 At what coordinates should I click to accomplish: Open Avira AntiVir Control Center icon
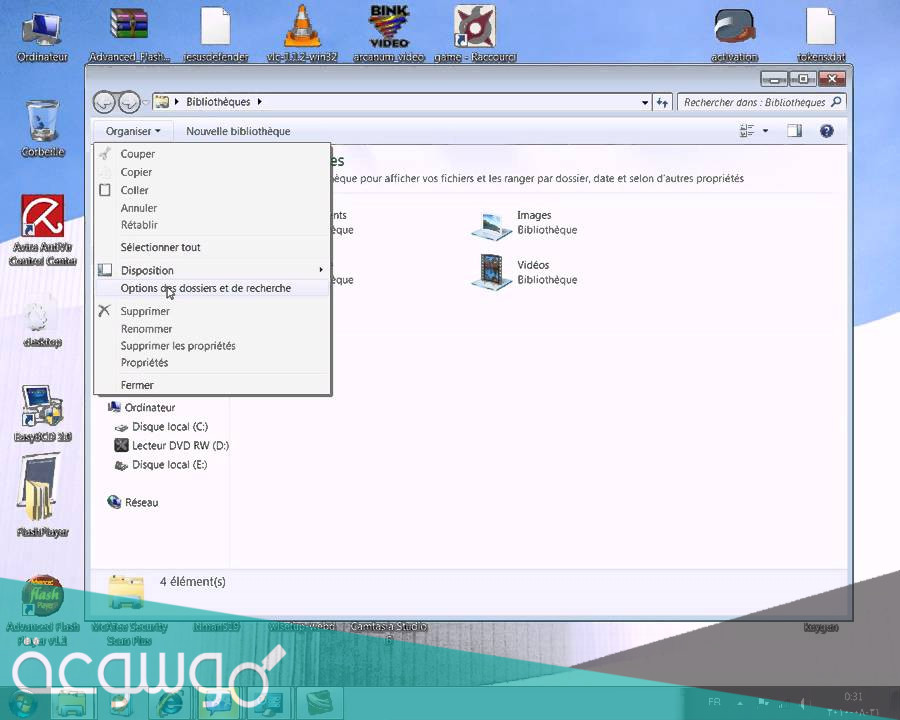42,218
